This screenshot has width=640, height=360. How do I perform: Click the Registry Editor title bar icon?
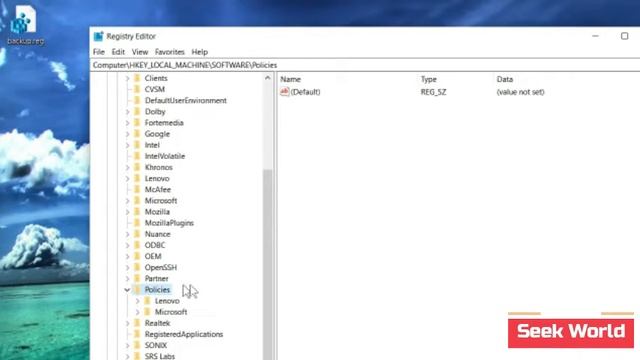98,36
